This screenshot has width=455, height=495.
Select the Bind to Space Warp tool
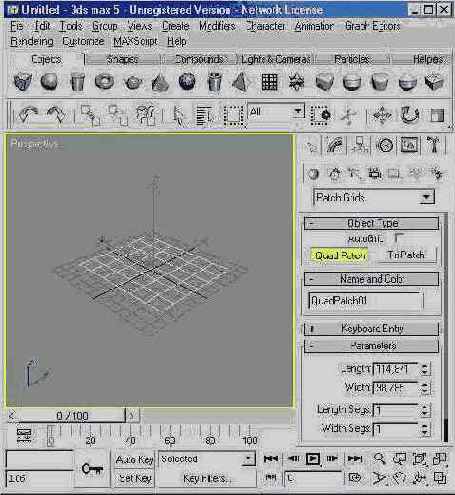145,115
